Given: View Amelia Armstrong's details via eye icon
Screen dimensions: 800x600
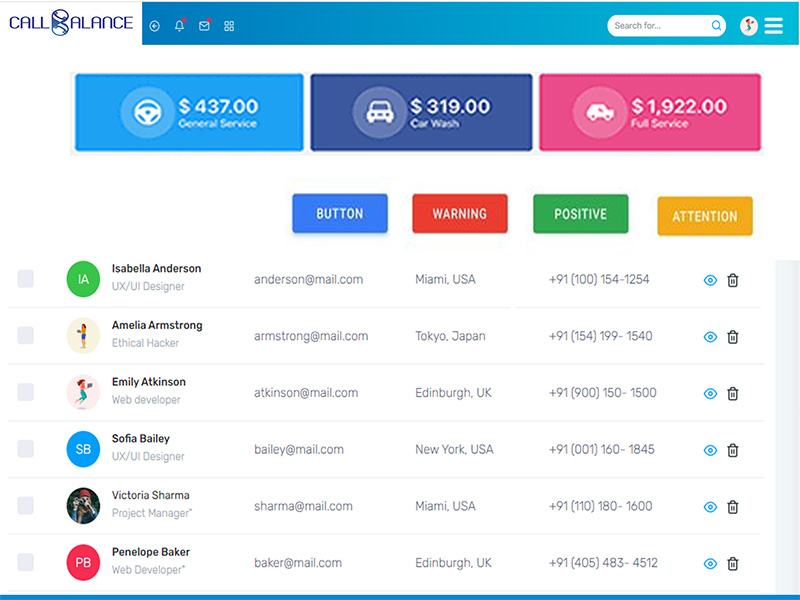Looking at the screenshot, I should click(710, 337).
